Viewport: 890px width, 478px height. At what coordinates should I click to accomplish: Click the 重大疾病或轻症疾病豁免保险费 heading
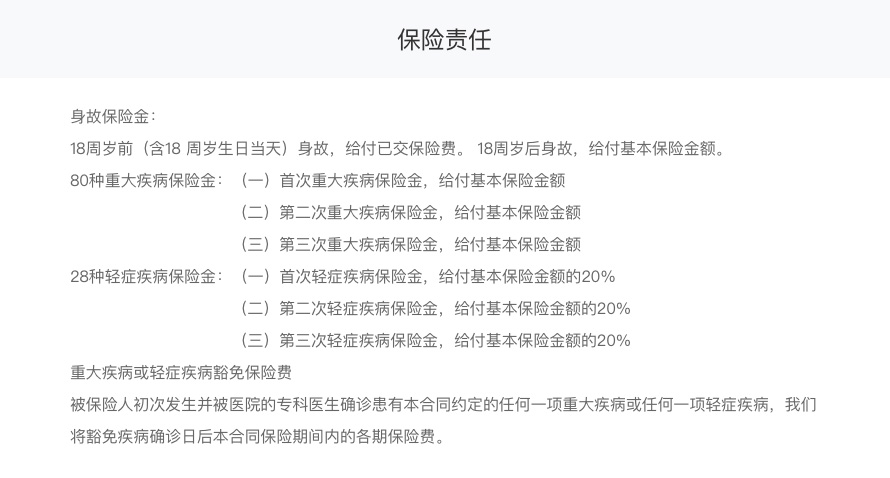click(x=181, y=372)
